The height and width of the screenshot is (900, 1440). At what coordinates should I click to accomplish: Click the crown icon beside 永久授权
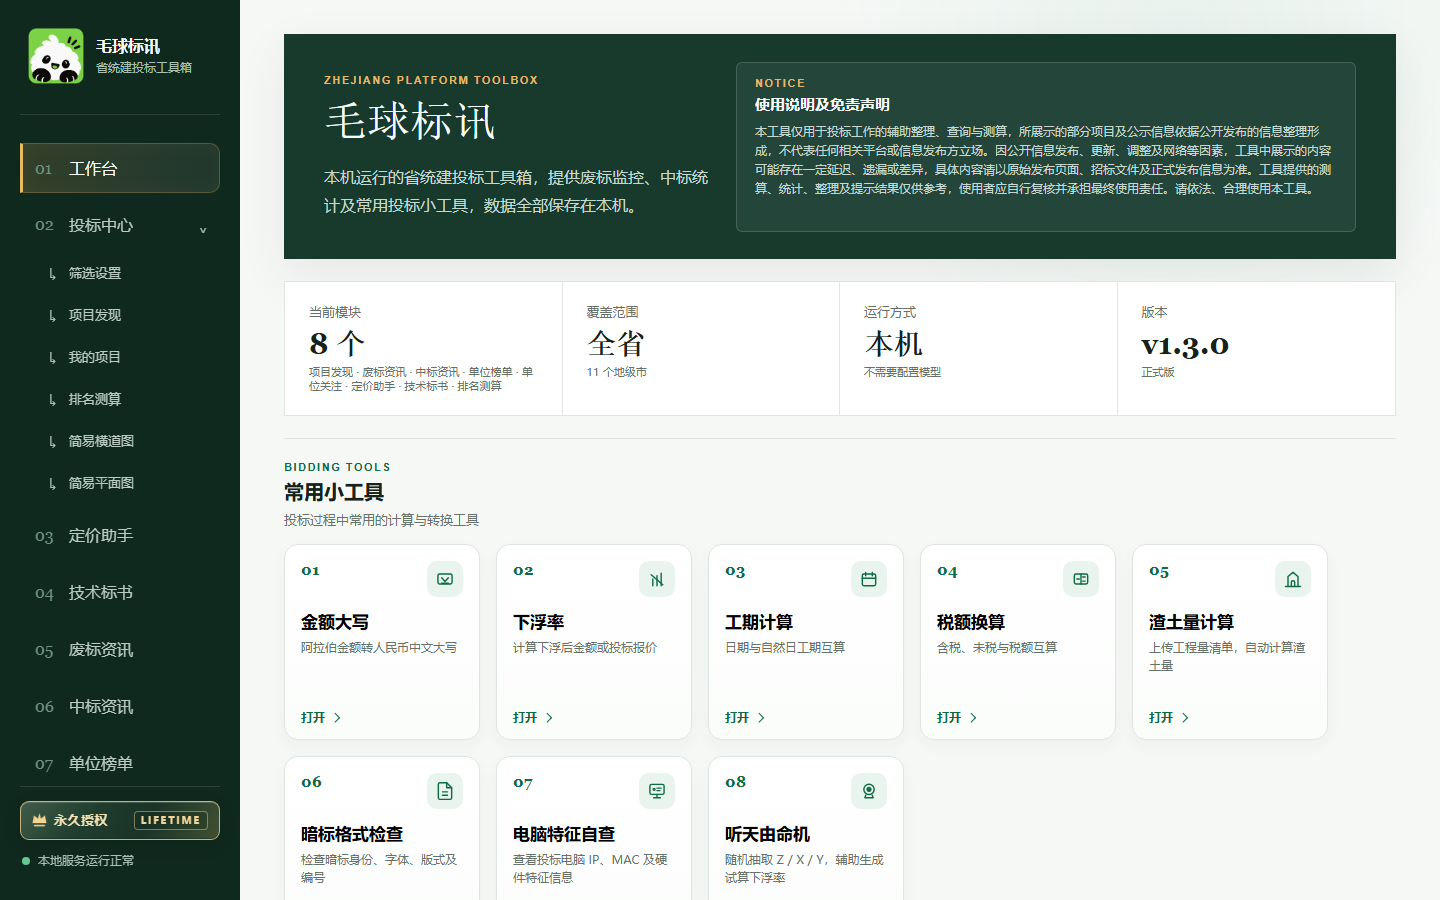(x=39, y=820)
